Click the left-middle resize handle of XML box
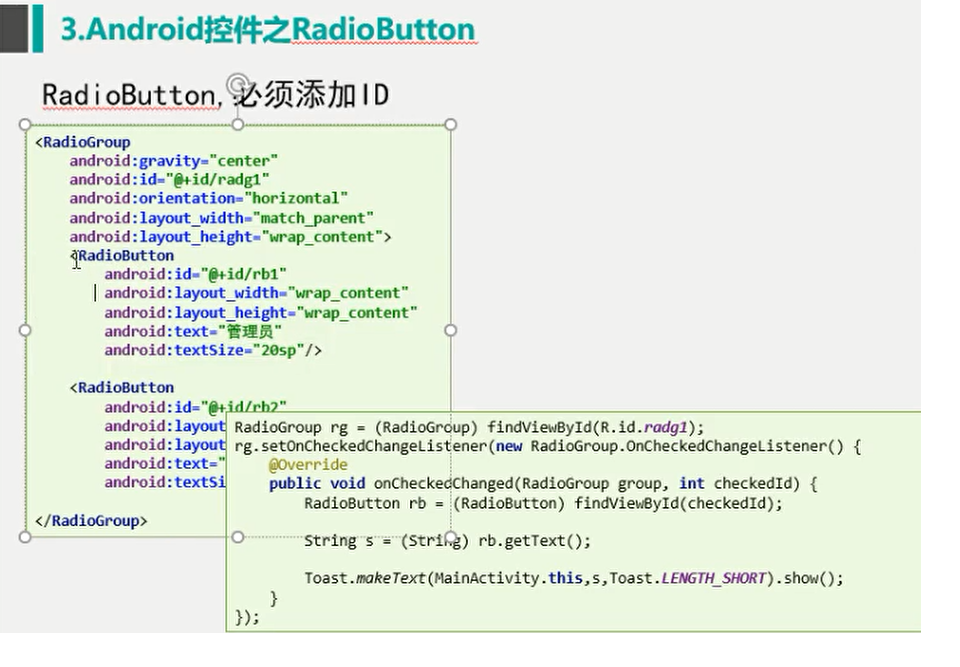Image resolution: width=960 pixels, height=667 pixels. 24,330
